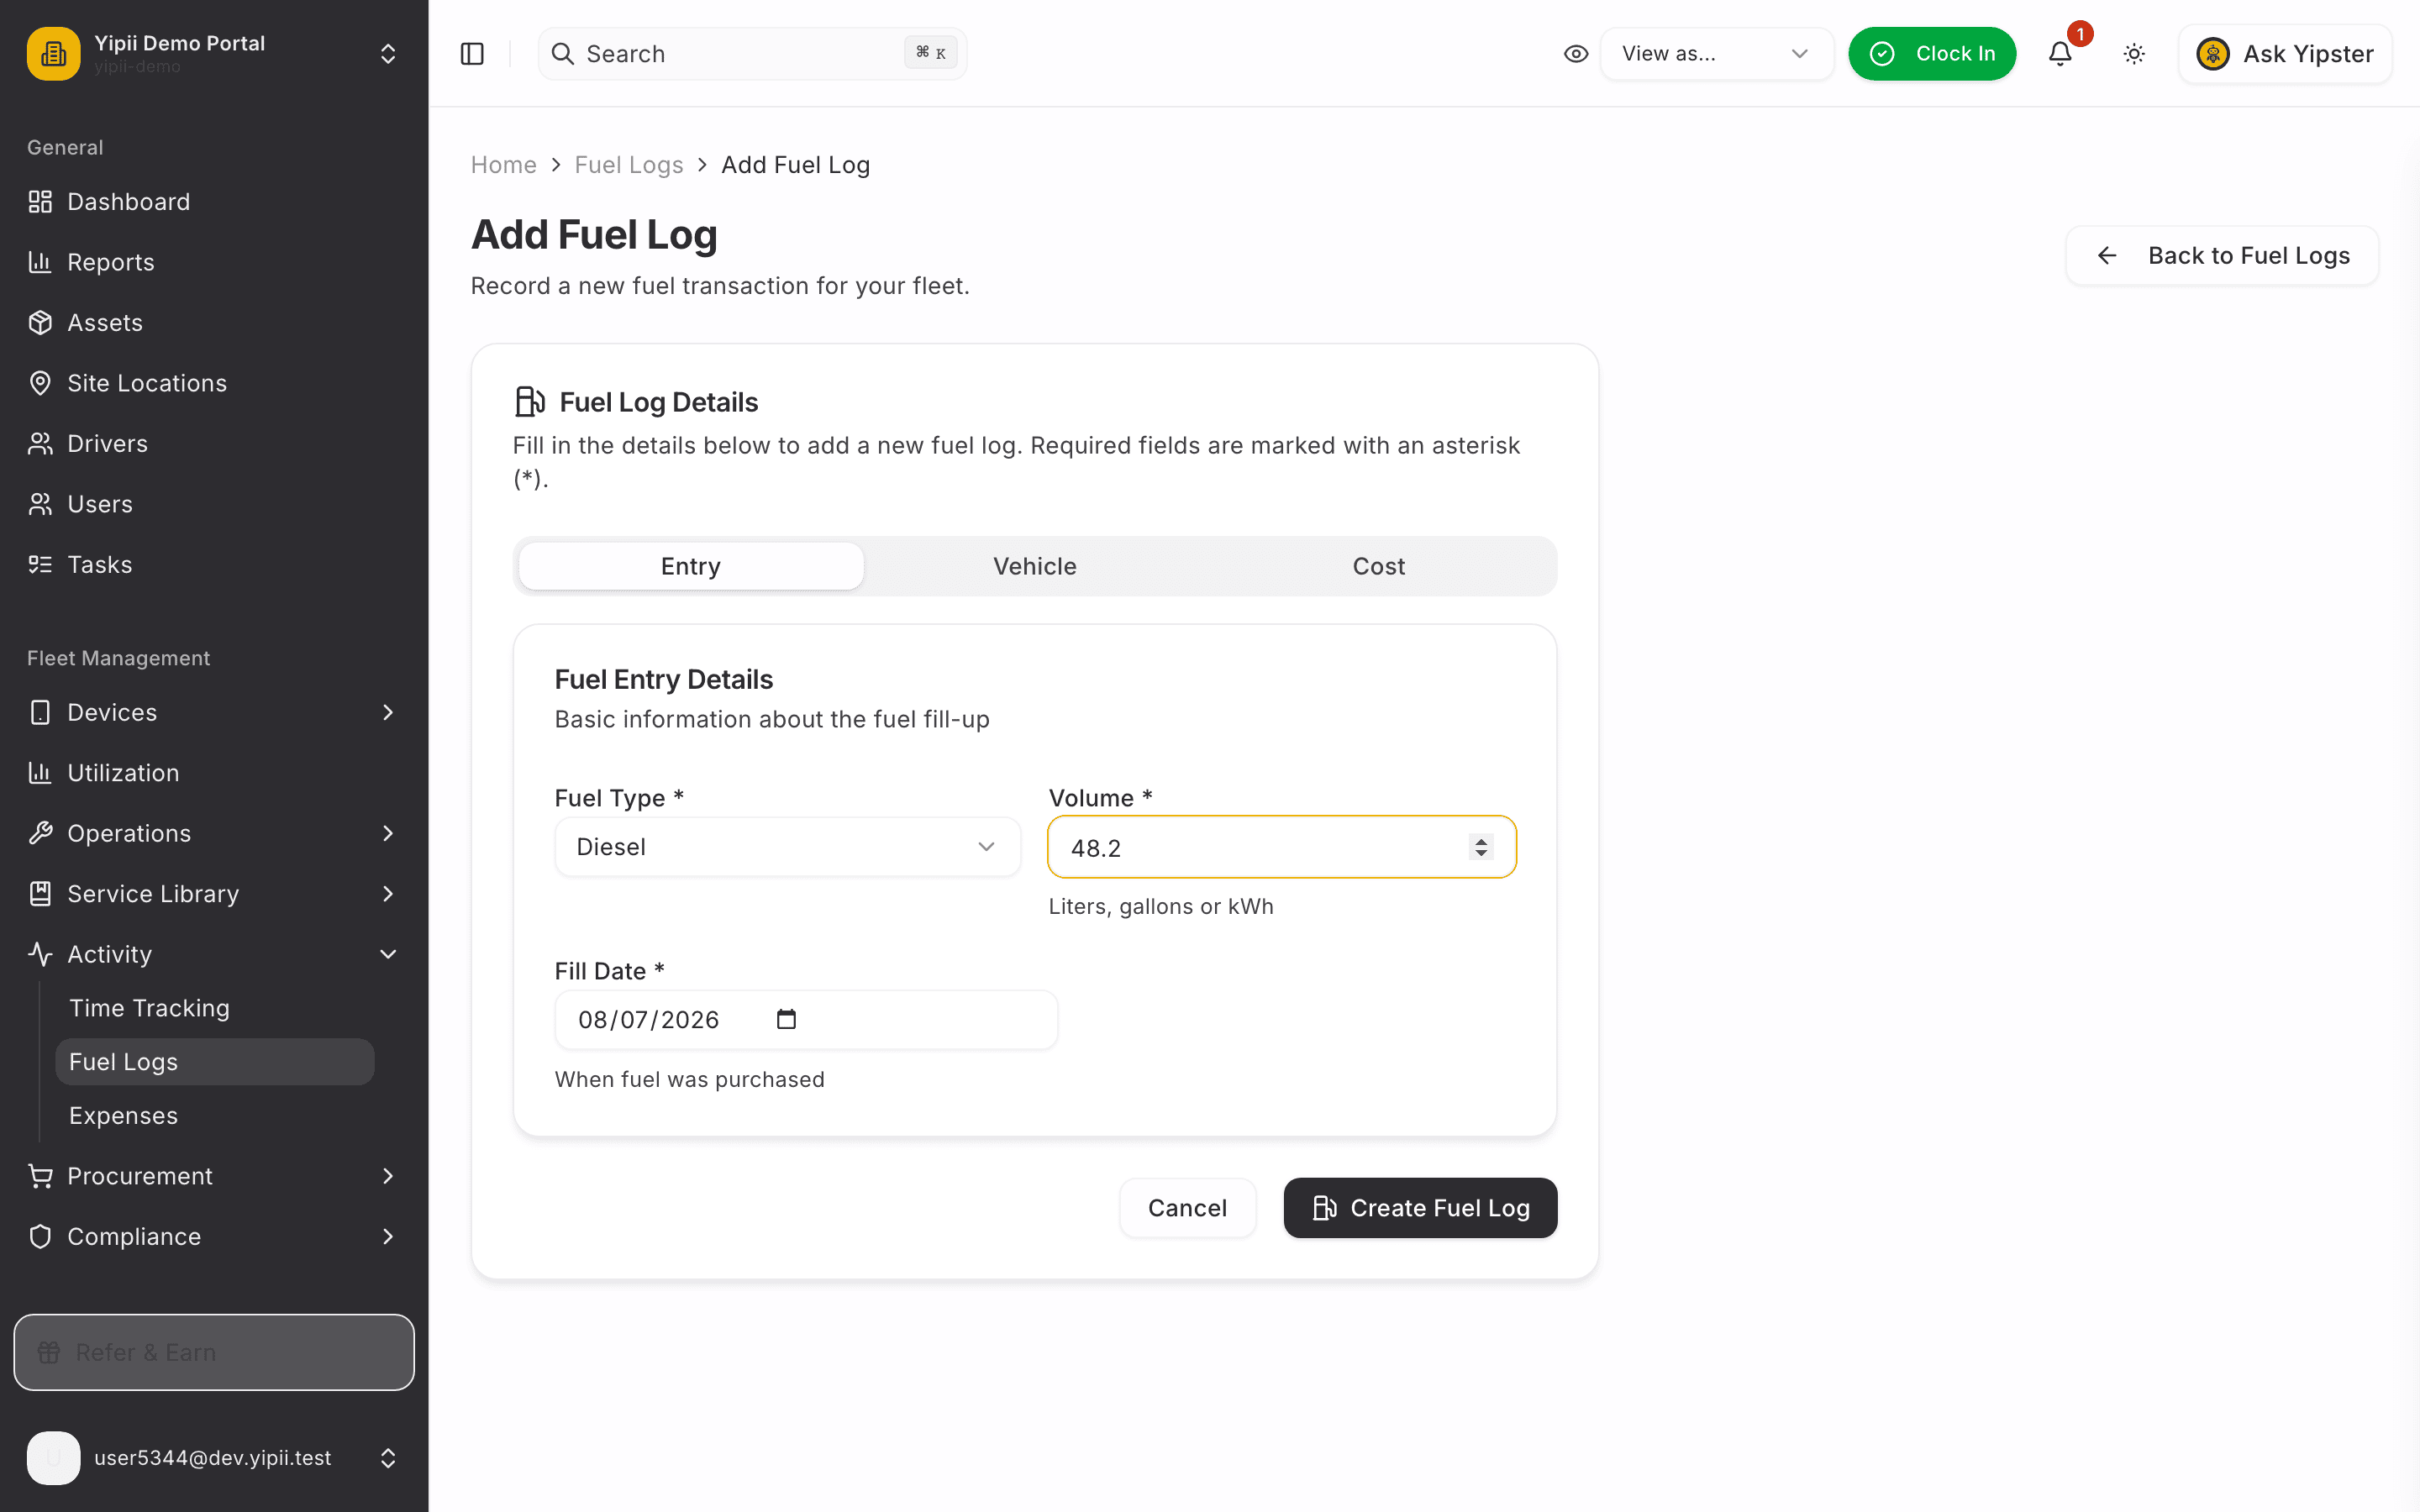Click the eye view-as icon
The height and width of the screenshot is (1512, 2420).
tap(1576, 54)
